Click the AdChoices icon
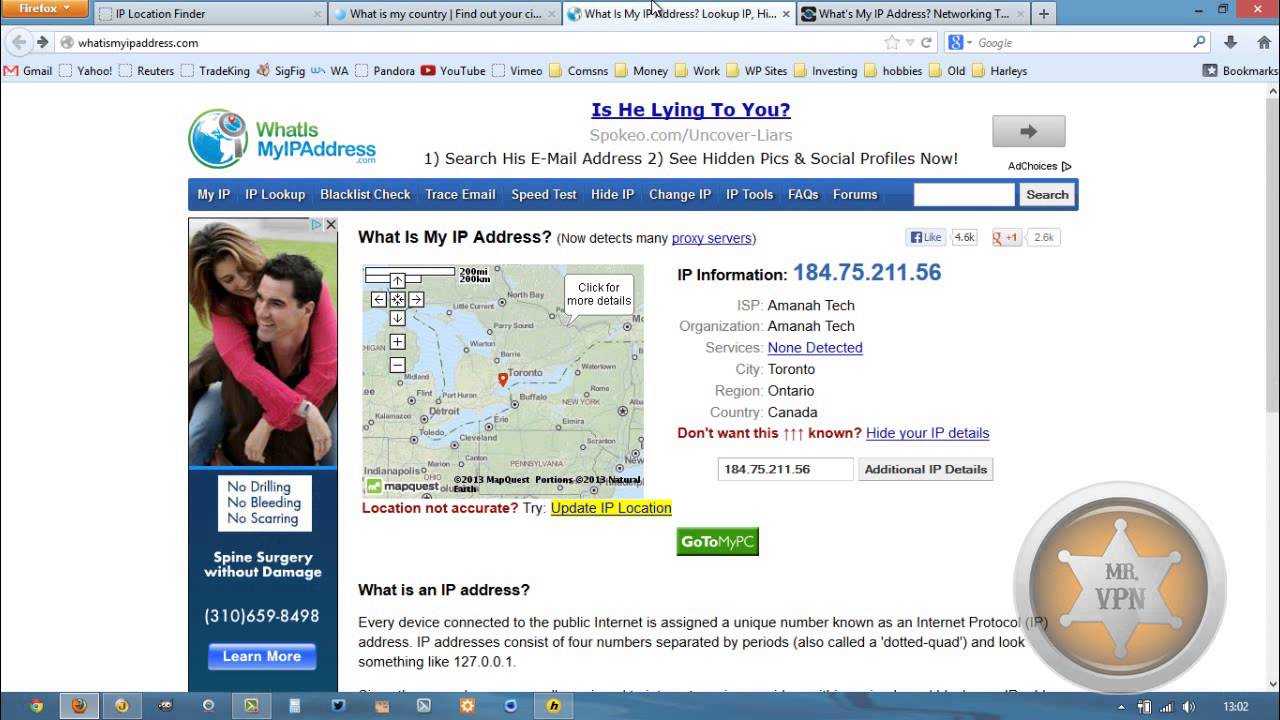 click(1066, 167)
